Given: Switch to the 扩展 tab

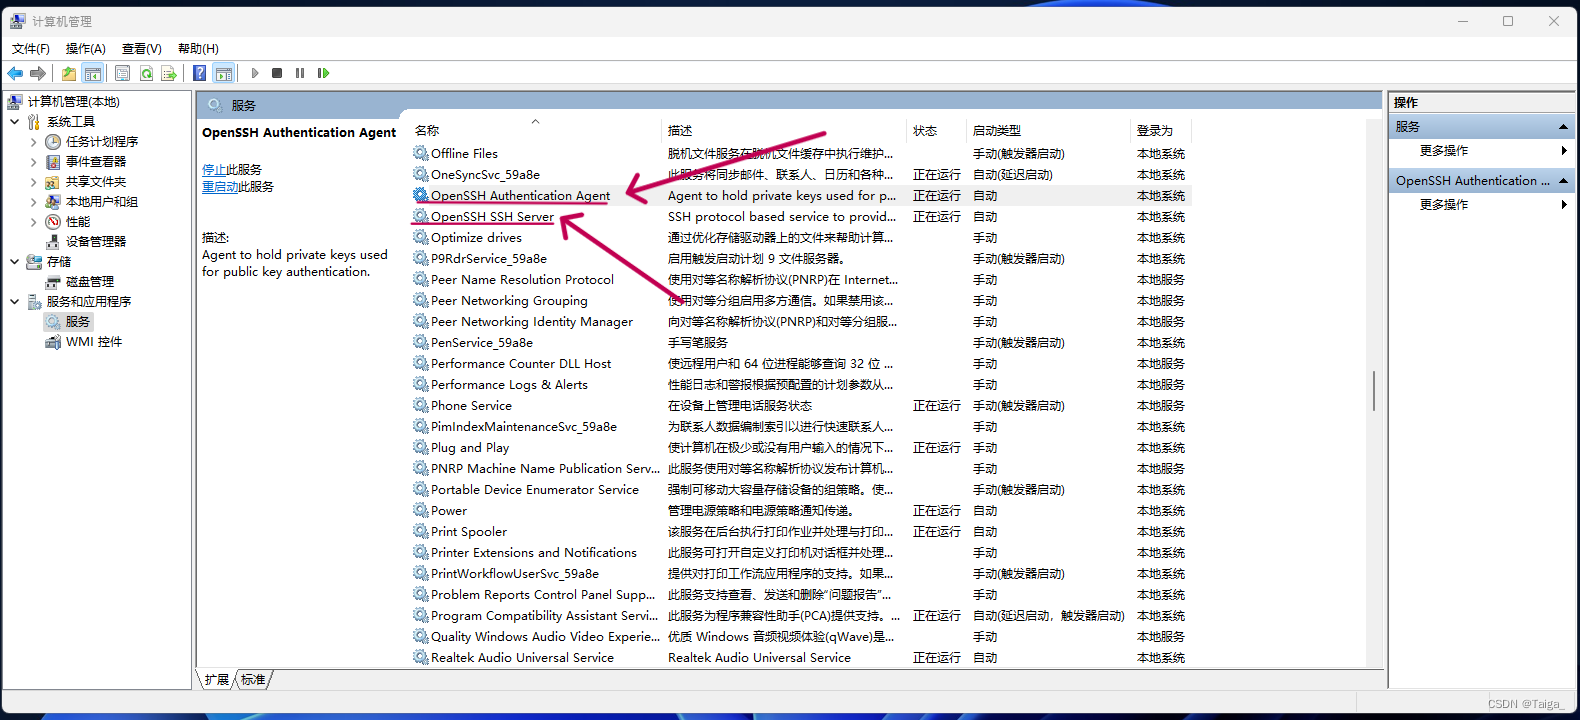Looking at the screenshot, I should (x=216, y=680).
